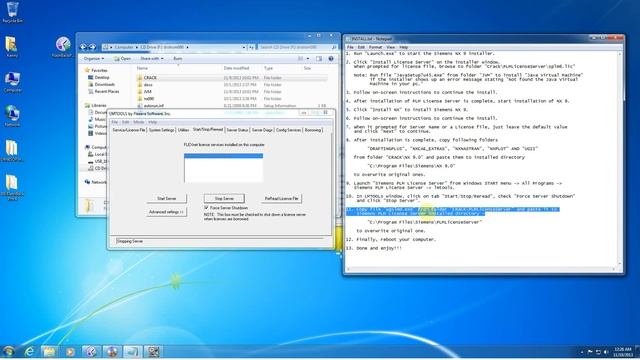Screen dimensions: 640x360
Task: Click the Explorer back arrow button
Action: click(x=83, y=47)
